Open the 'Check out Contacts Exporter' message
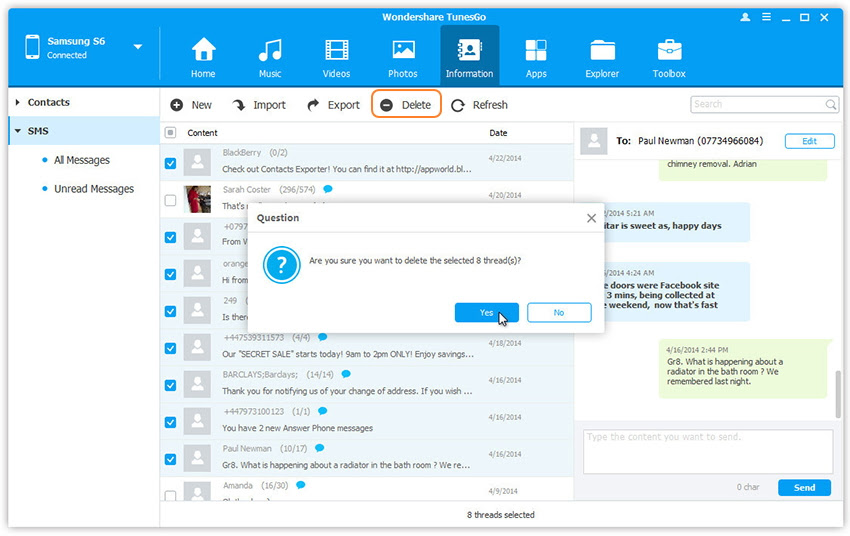The image size is (850, 536). point(347,169)
